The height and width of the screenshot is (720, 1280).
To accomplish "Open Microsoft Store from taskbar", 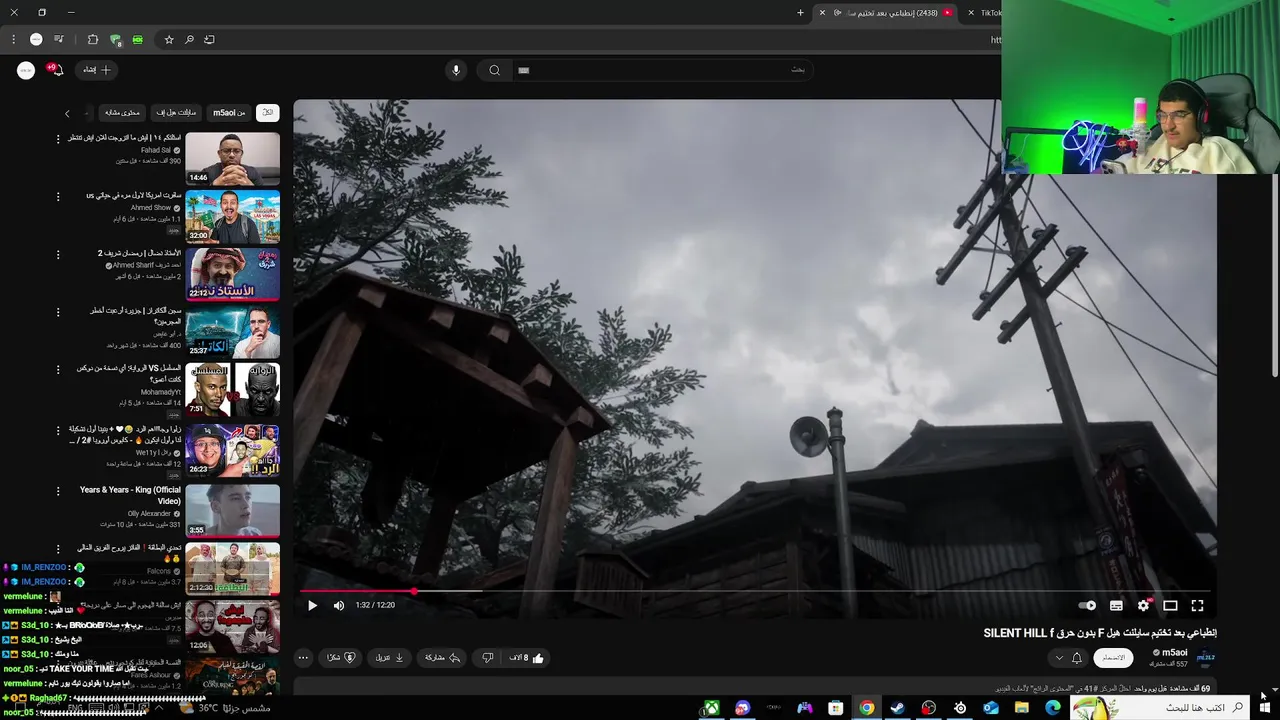I will pos(835,708).
